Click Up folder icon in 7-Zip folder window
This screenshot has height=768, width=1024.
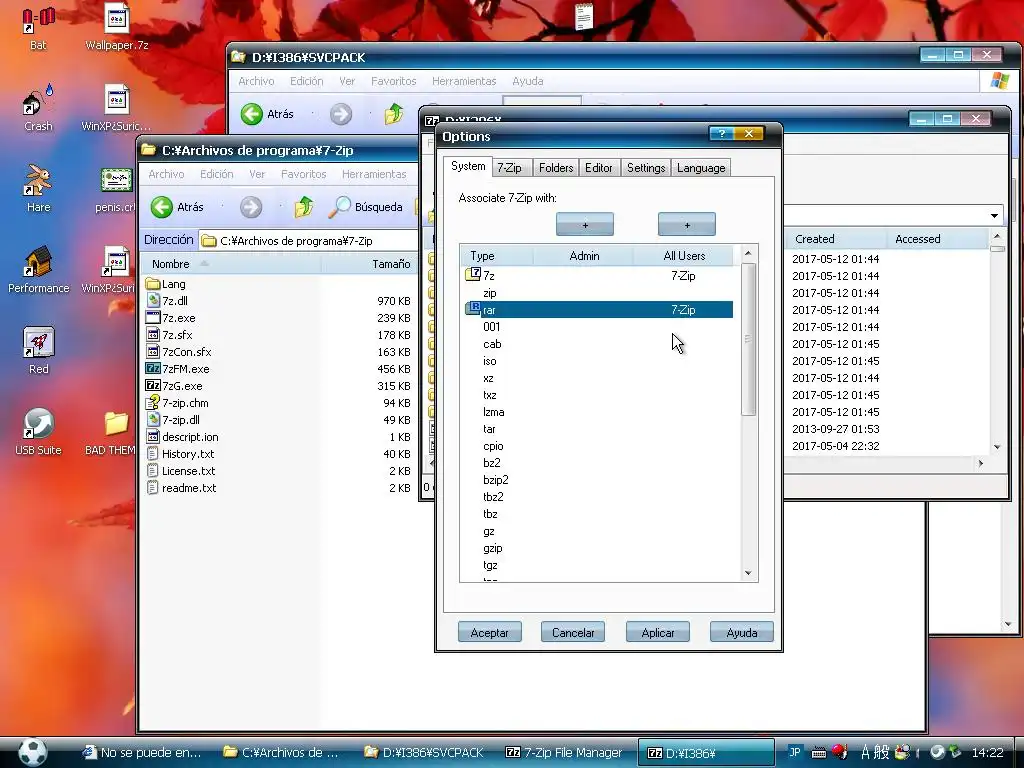(304, 207)
